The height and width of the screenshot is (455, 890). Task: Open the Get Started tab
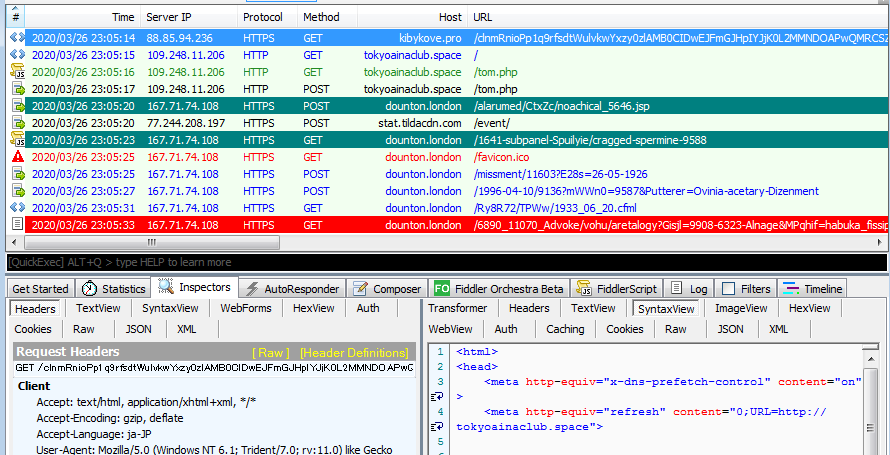[40, 289]
